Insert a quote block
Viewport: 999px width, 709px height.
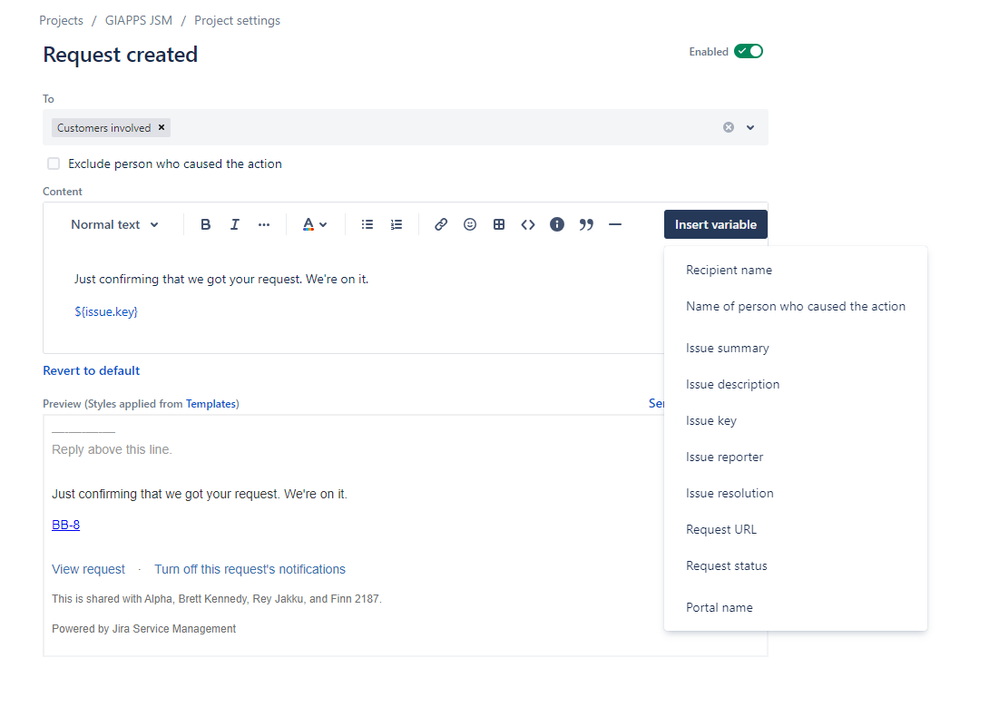[x=586, y=225]
